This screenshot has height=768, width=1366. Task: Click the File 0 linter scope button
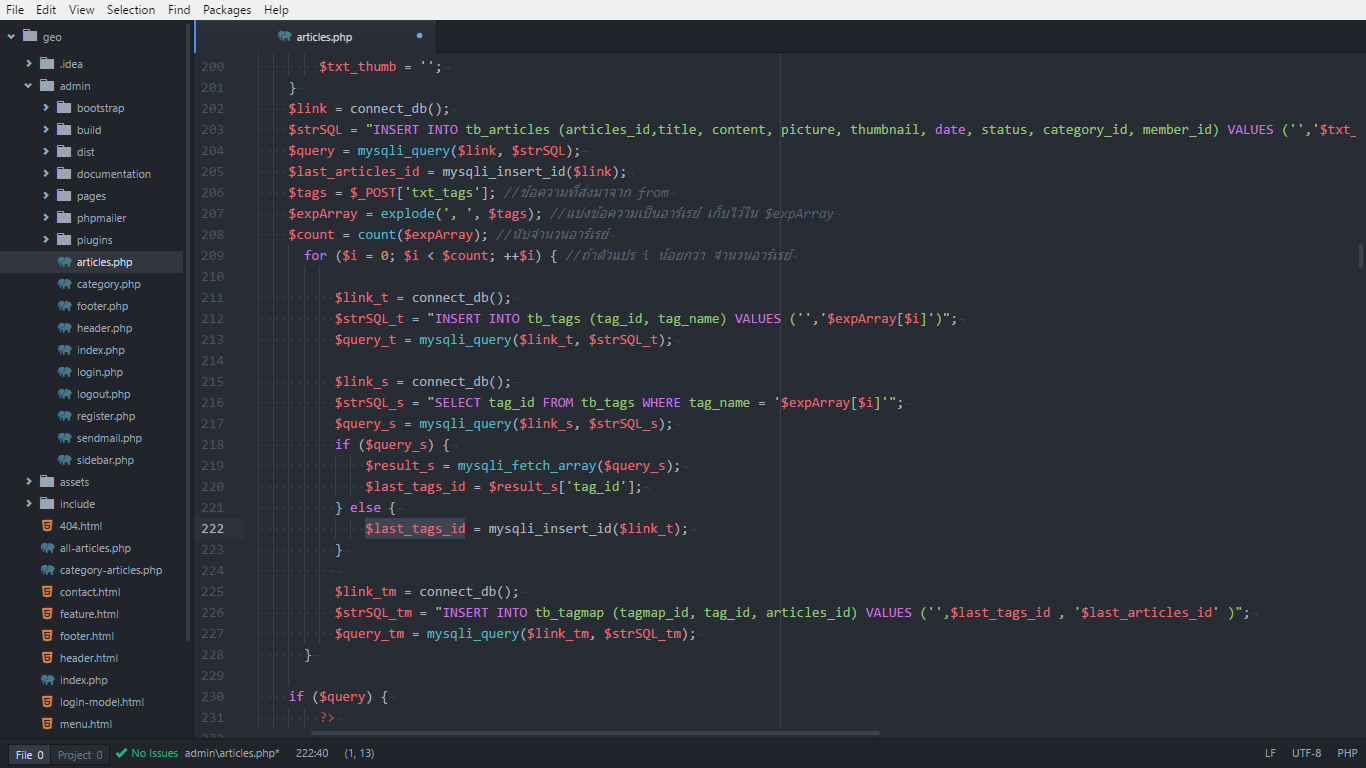click(x=29, y=755)
